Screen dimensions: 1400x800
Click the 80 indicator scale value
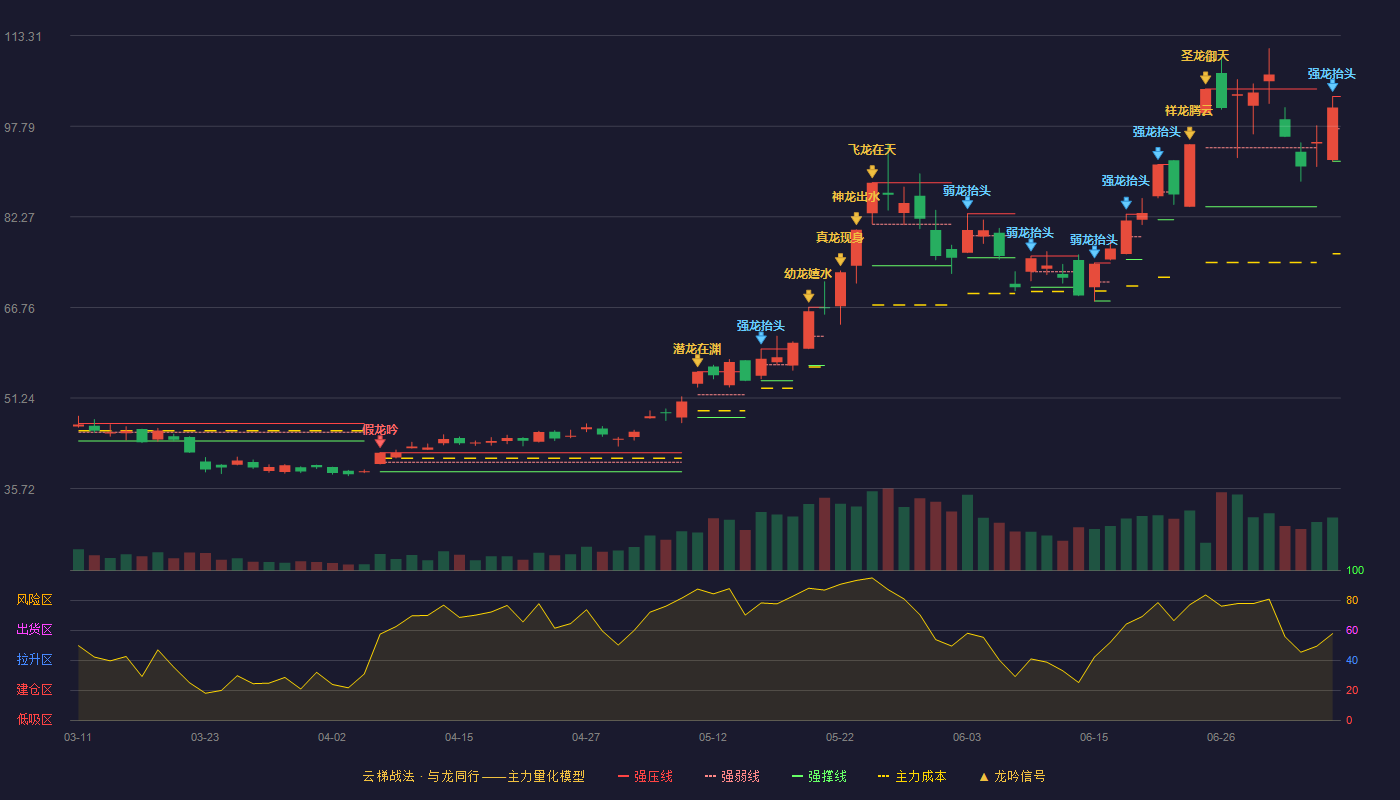[1351, 600]
